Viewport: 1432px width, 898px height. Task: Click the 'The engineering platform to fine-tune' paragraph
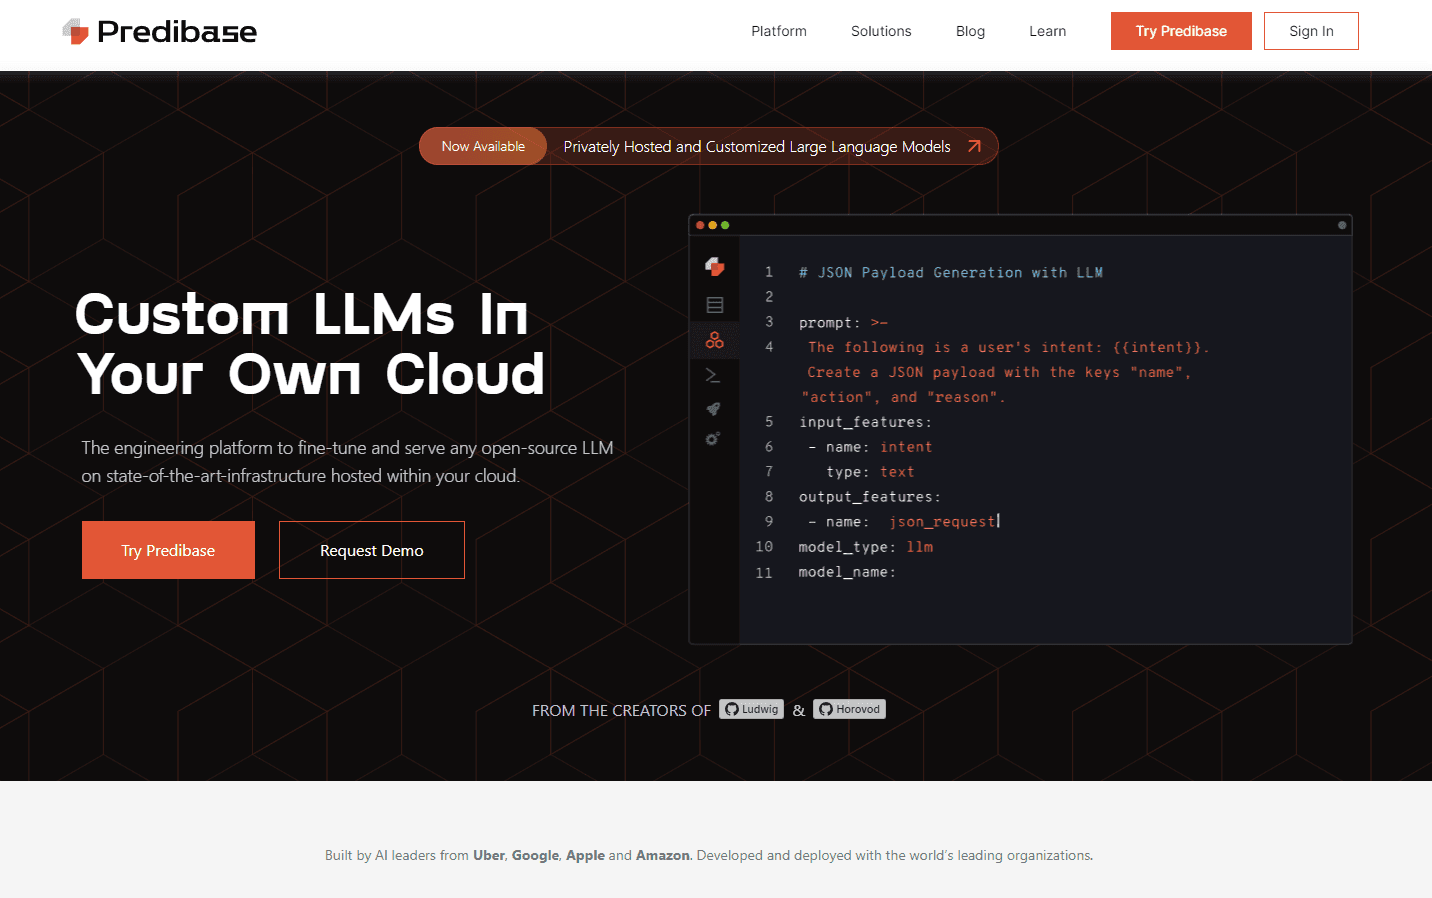[347, 462]
